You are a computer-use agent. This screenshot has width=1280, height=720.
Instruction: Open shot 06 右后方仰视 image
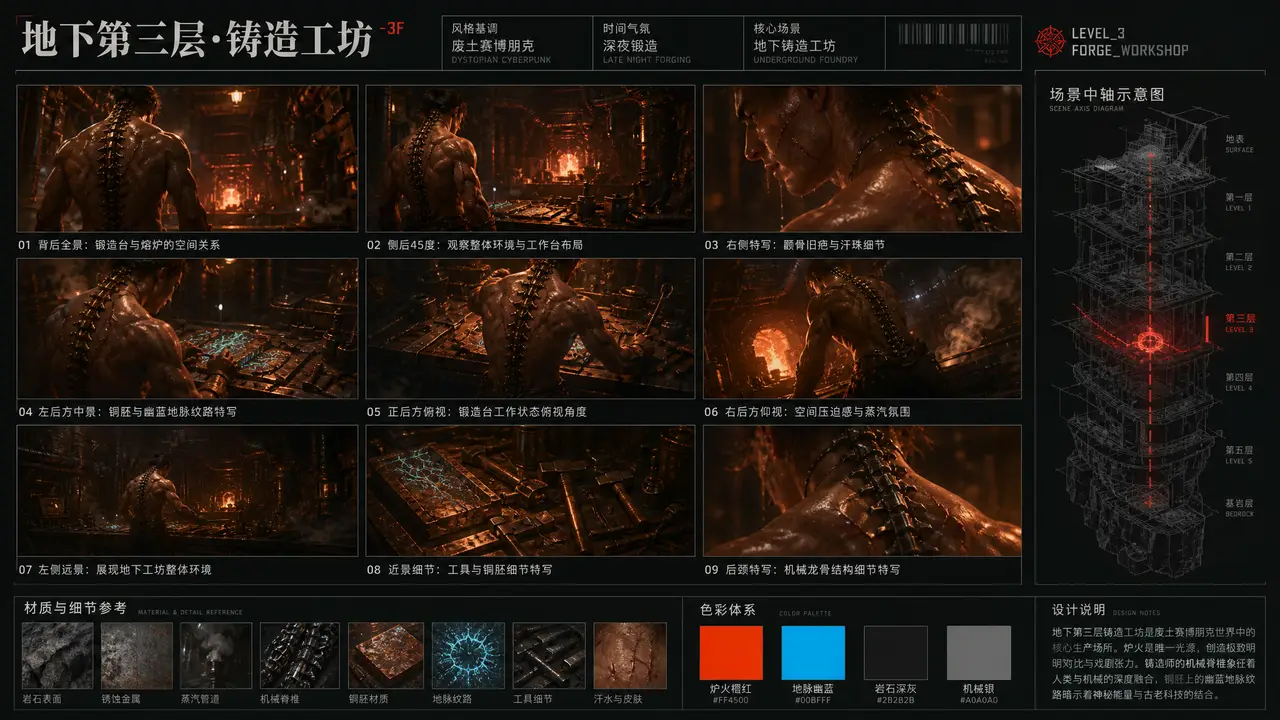click(862, 328)
